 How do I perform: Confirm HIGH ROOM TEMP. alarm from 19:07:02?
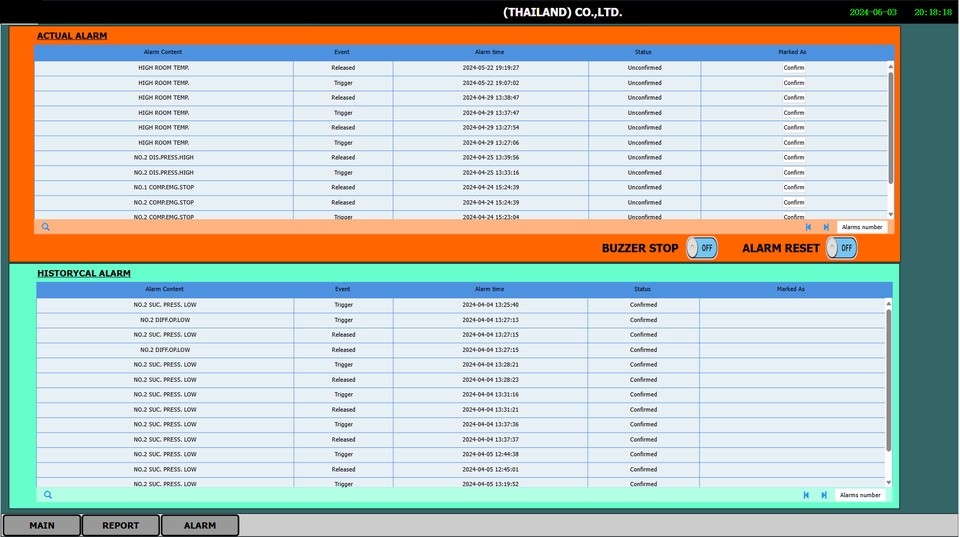(793, 83)
